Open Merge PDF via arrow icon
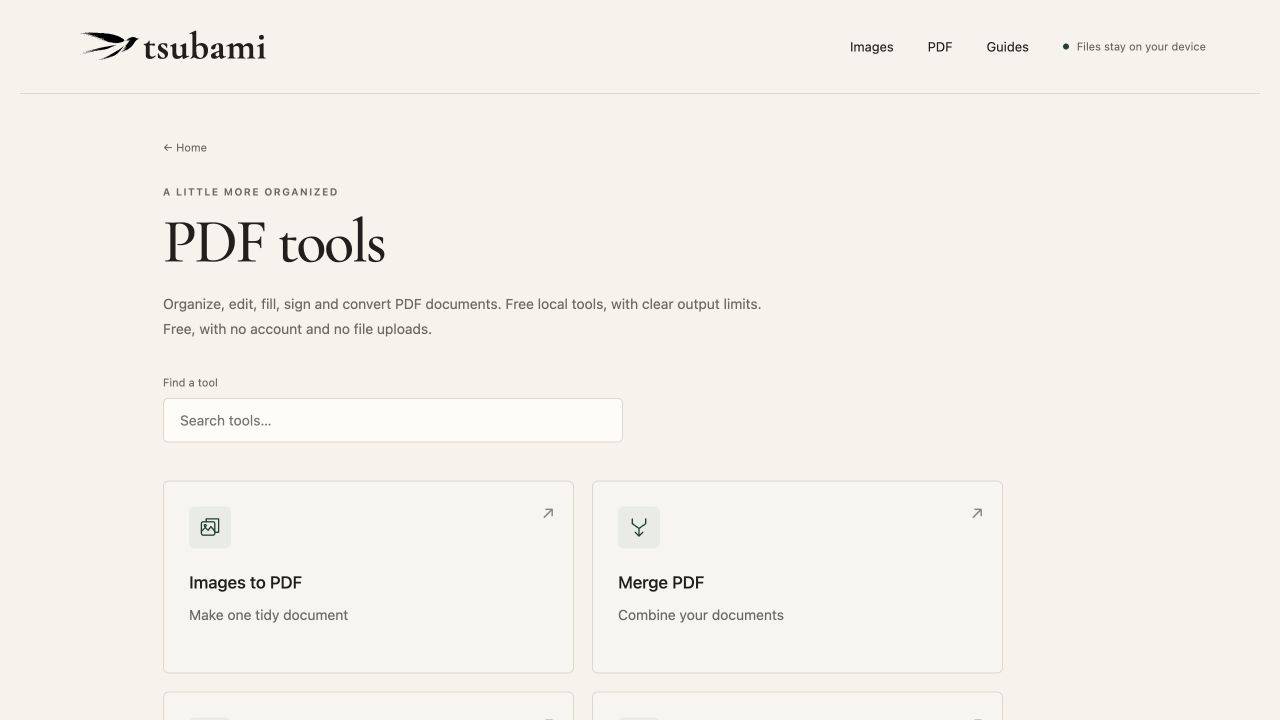 [977, 513]
